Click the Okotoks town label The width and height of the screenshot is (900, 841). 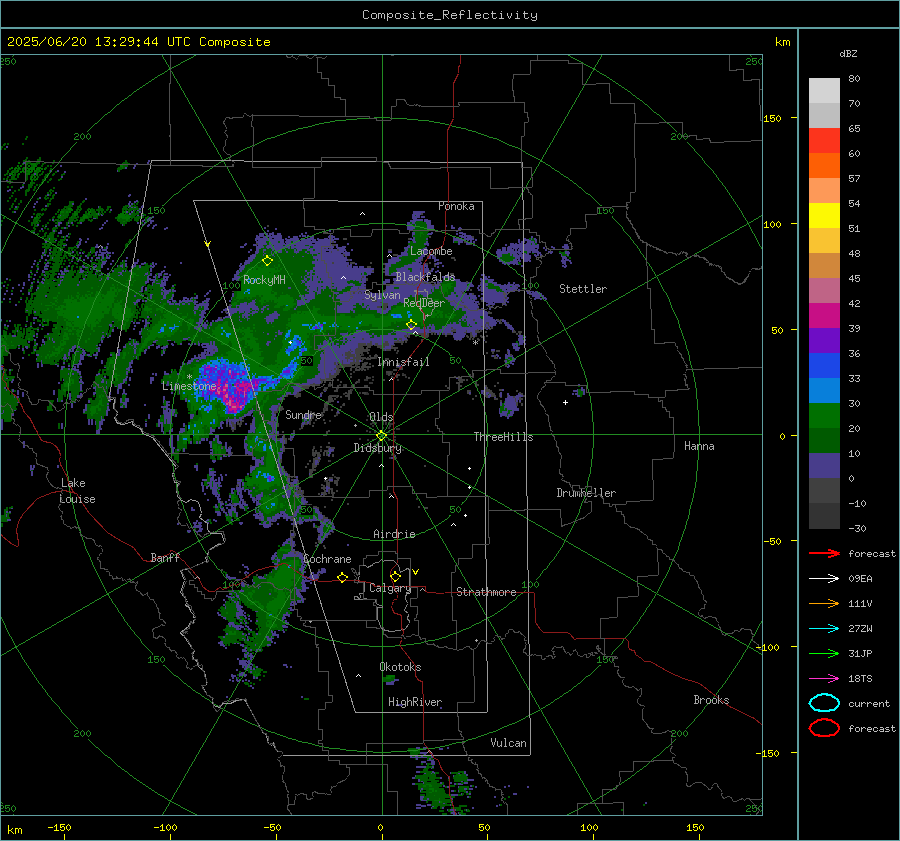[x=400, y=667]
